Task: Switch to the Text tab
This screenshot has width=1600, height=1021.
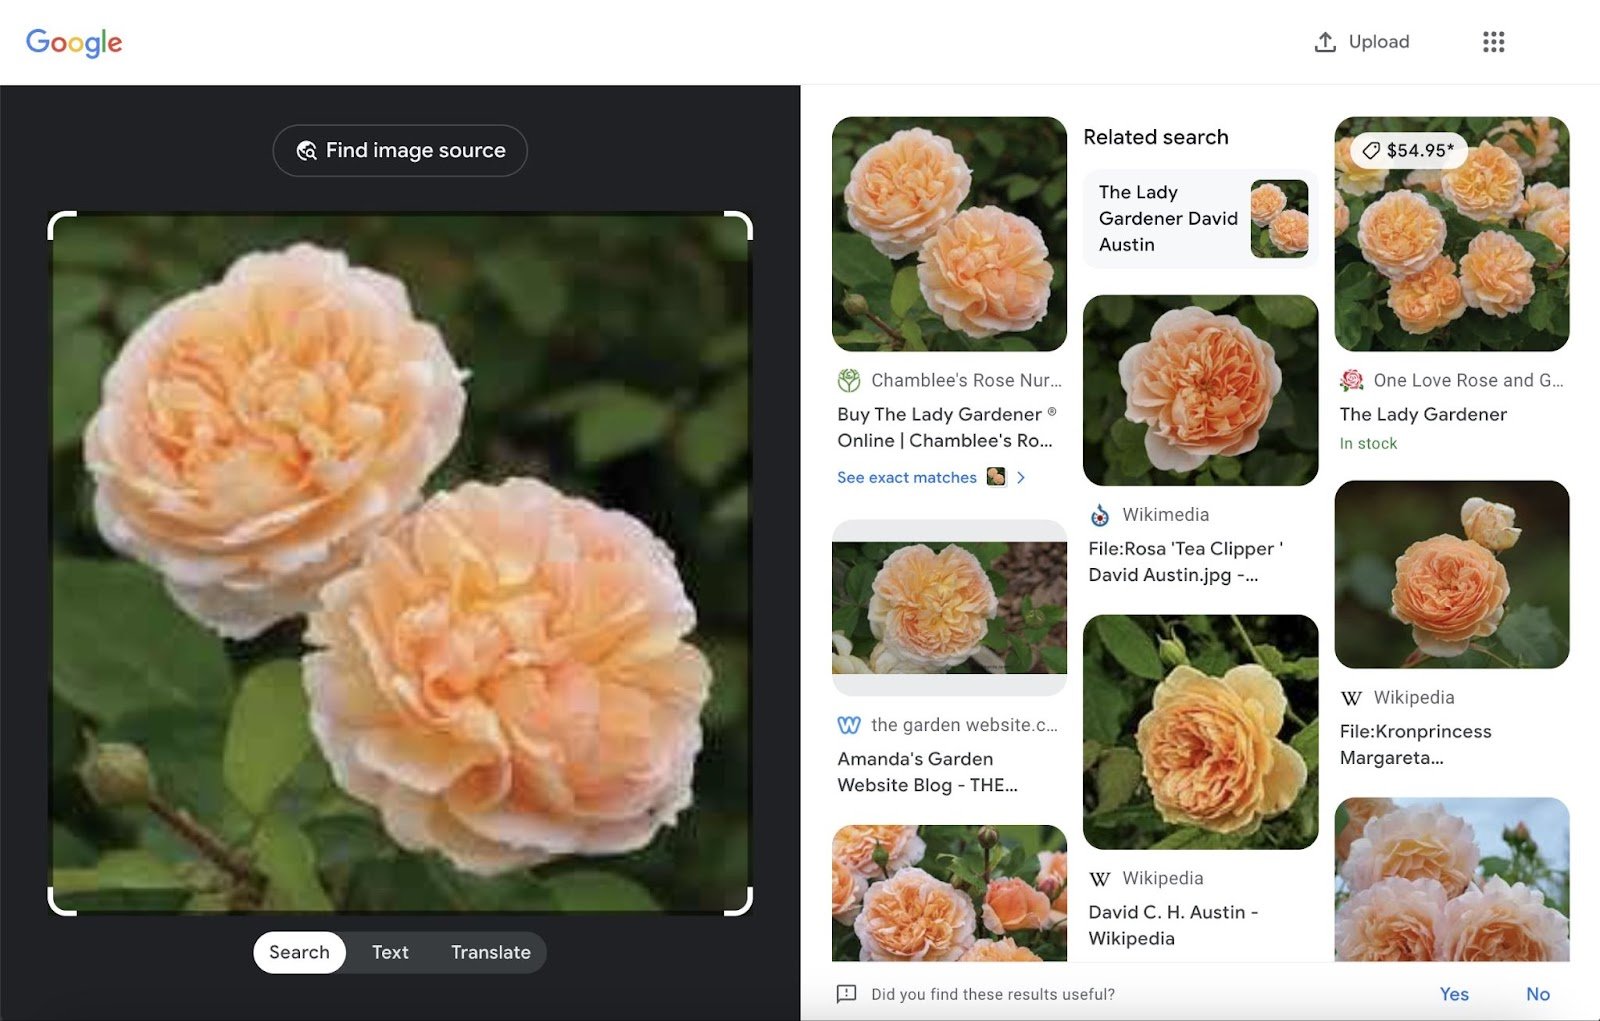Action: (x=390, y=952)
